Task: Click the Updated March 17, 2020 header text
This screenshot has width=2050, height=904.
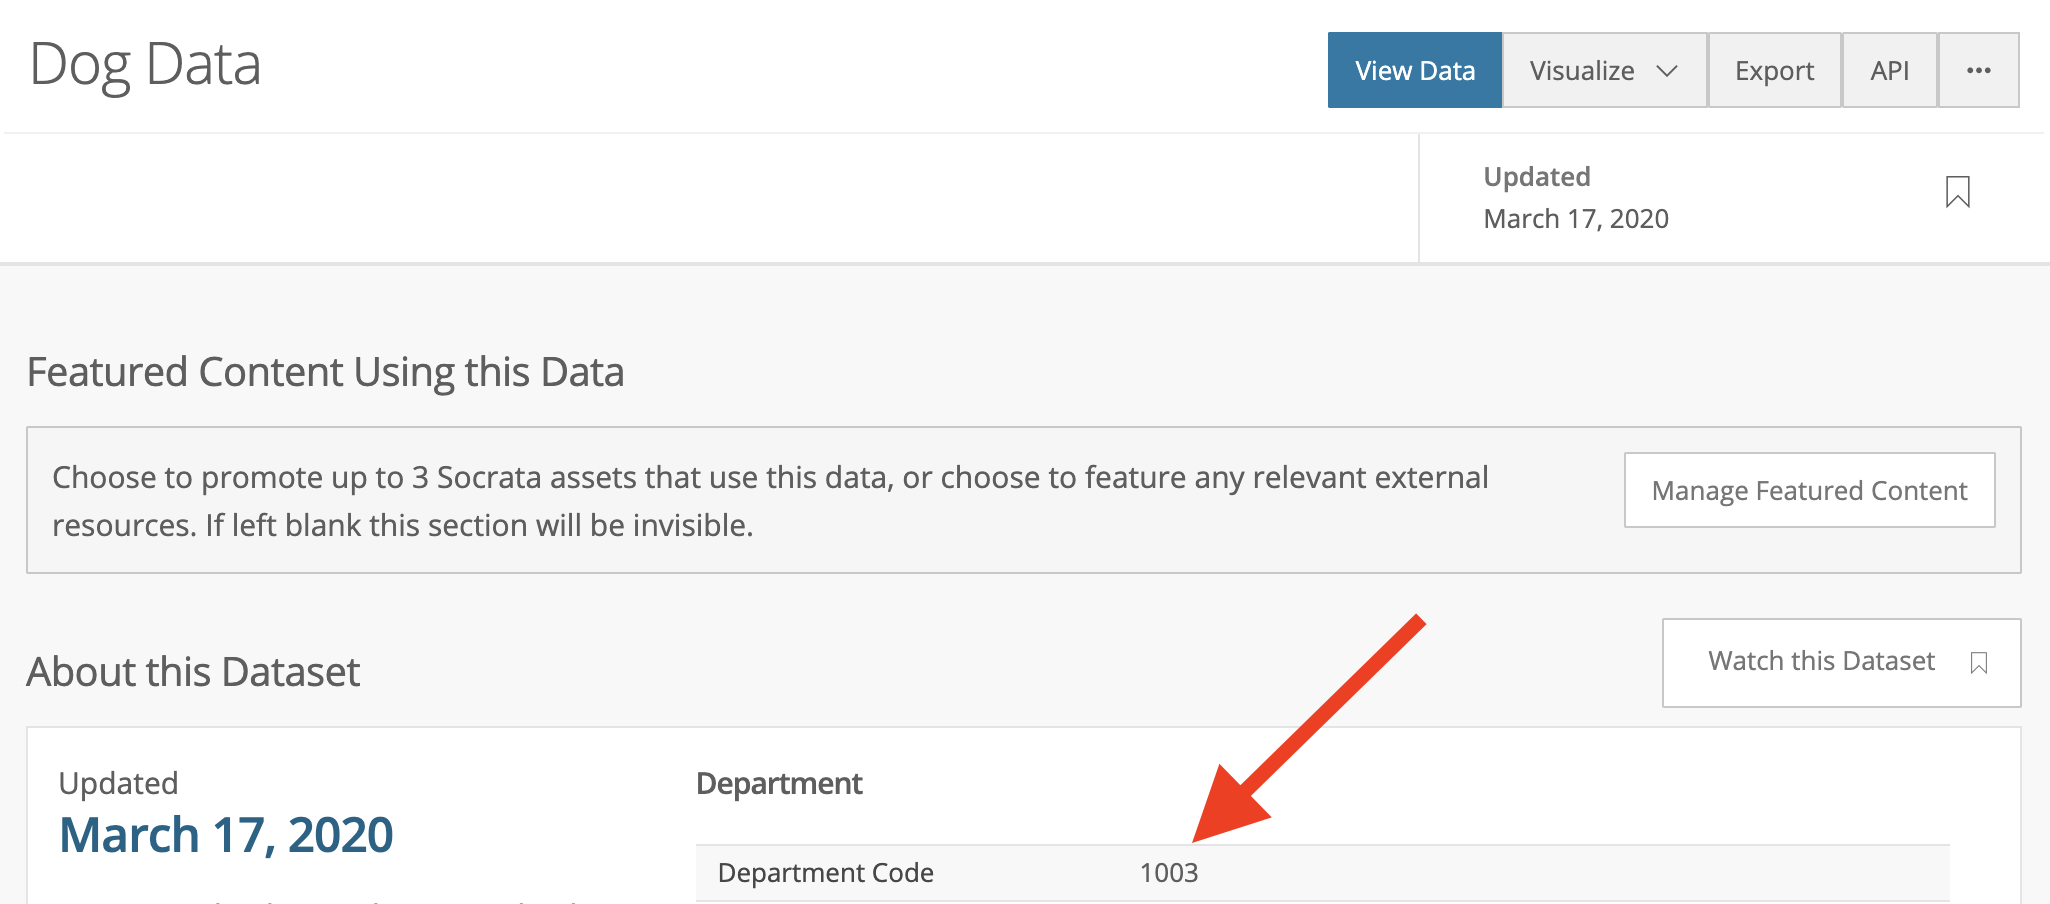Action: [x=1576, y=197]
